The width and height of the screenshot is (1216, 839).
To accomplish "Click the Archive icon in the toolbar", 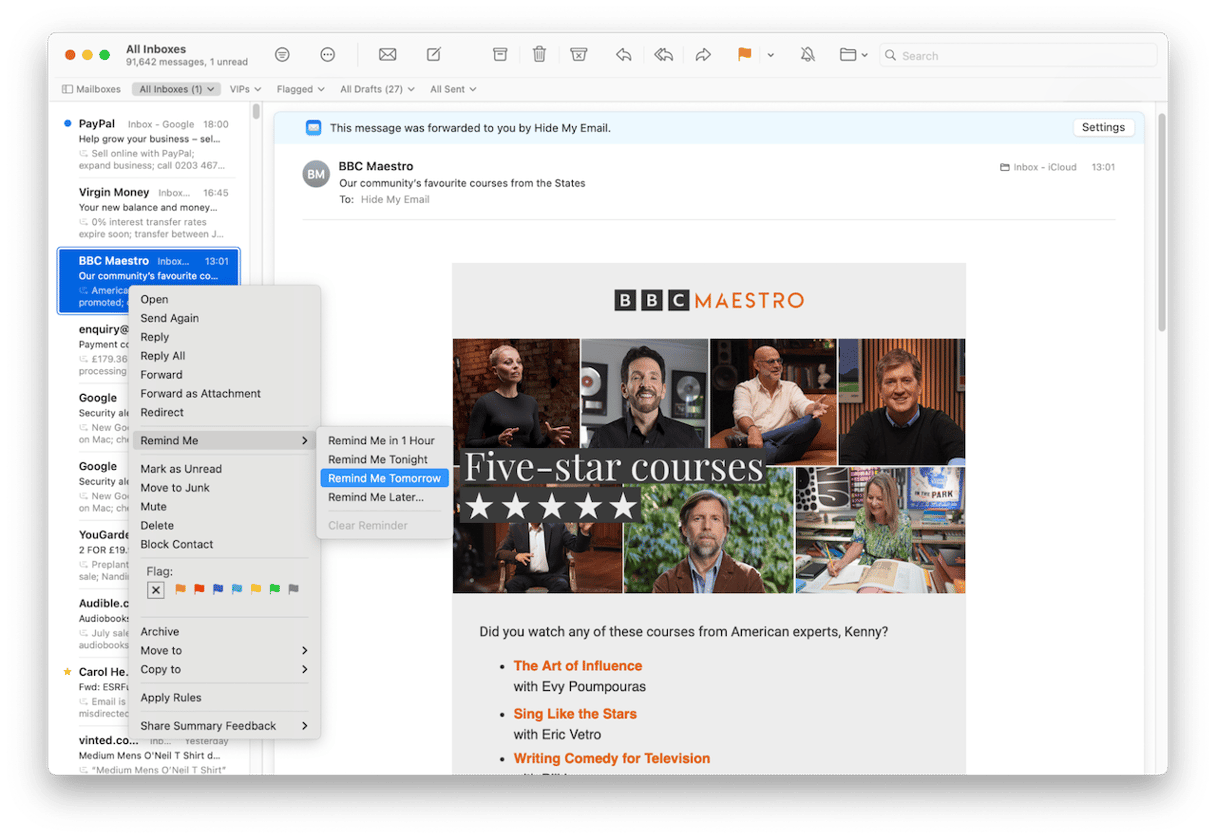I will [500, 55].
